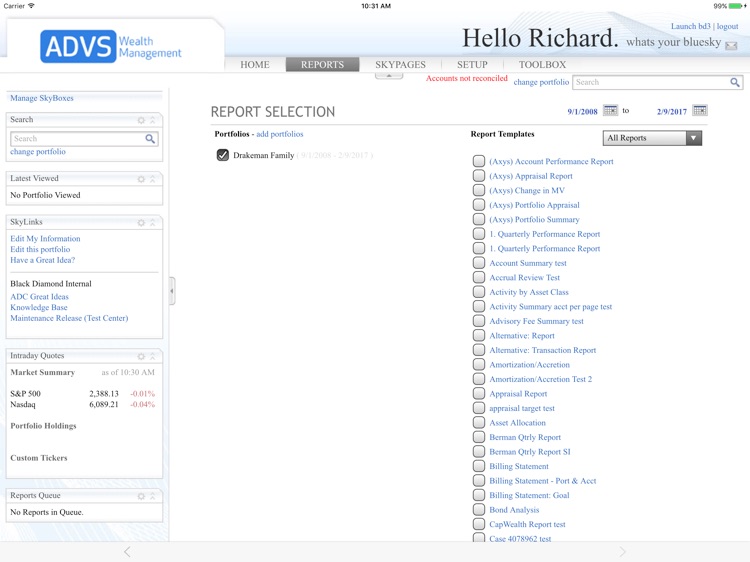Click the 2/9/2017 end date
This screenshot has height=562, width=750.
point(672,111)
